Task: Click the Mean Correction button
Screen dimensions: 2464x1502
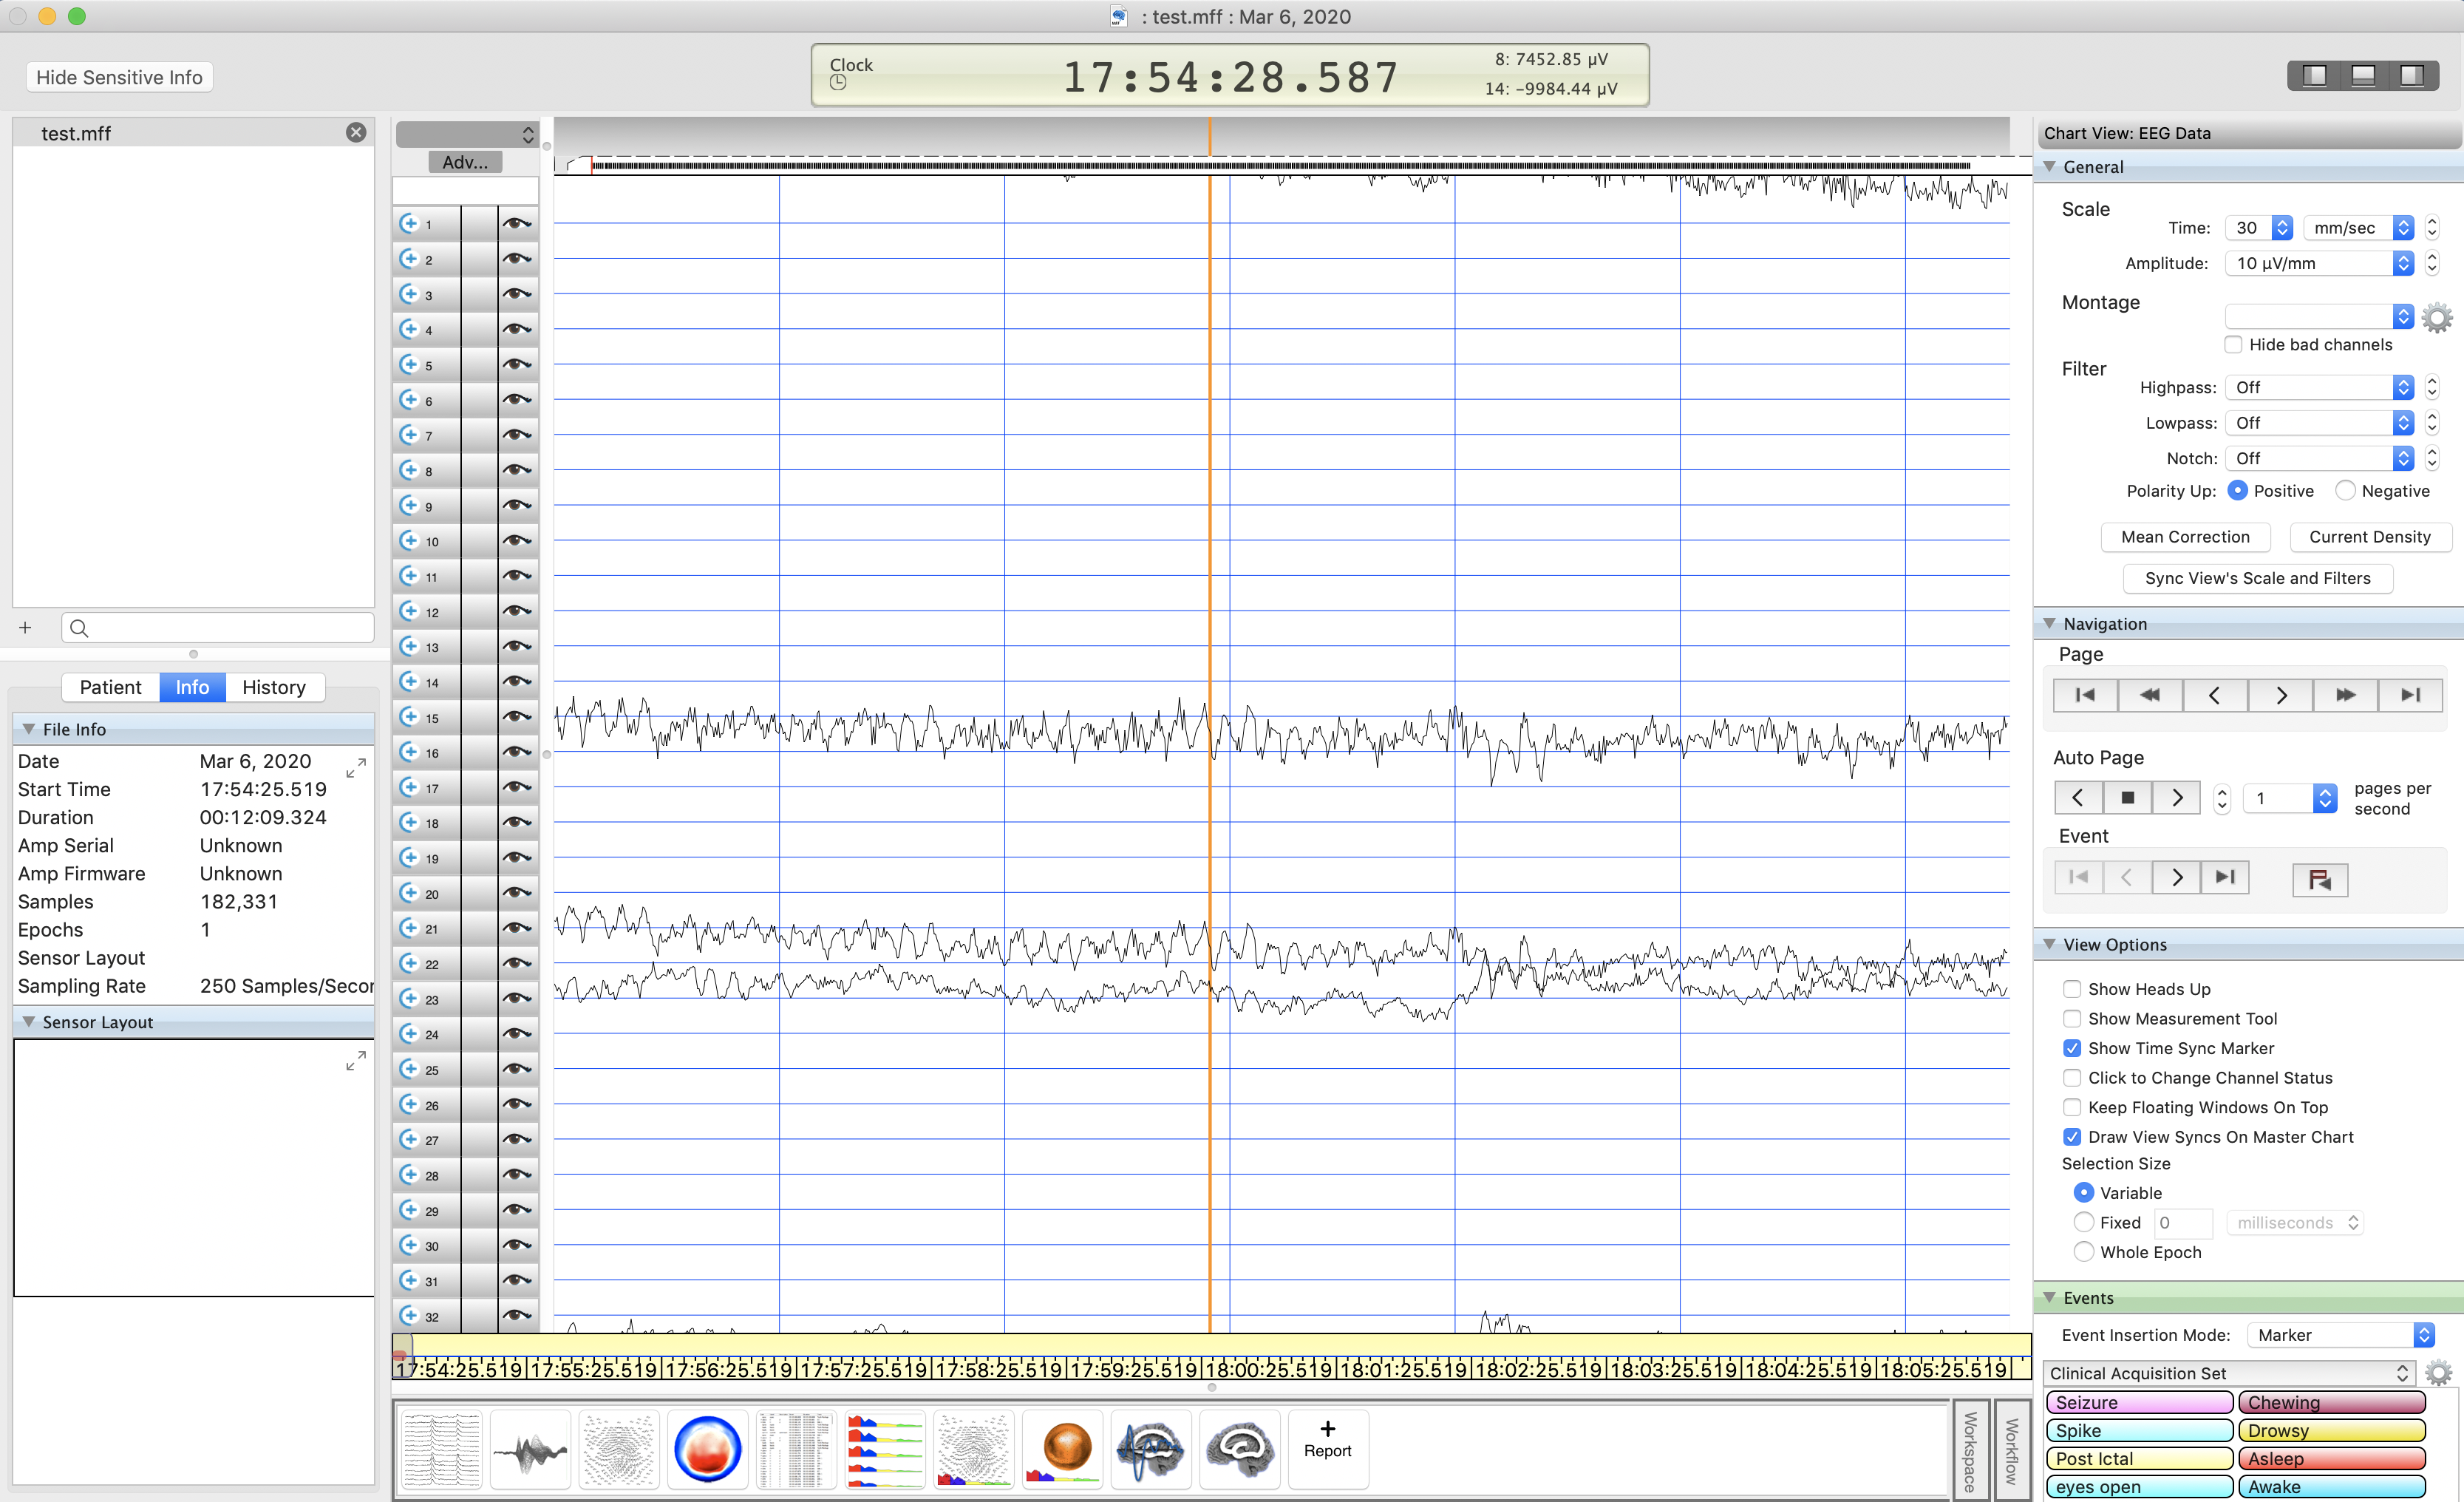Action: (x=2185, y=537)
